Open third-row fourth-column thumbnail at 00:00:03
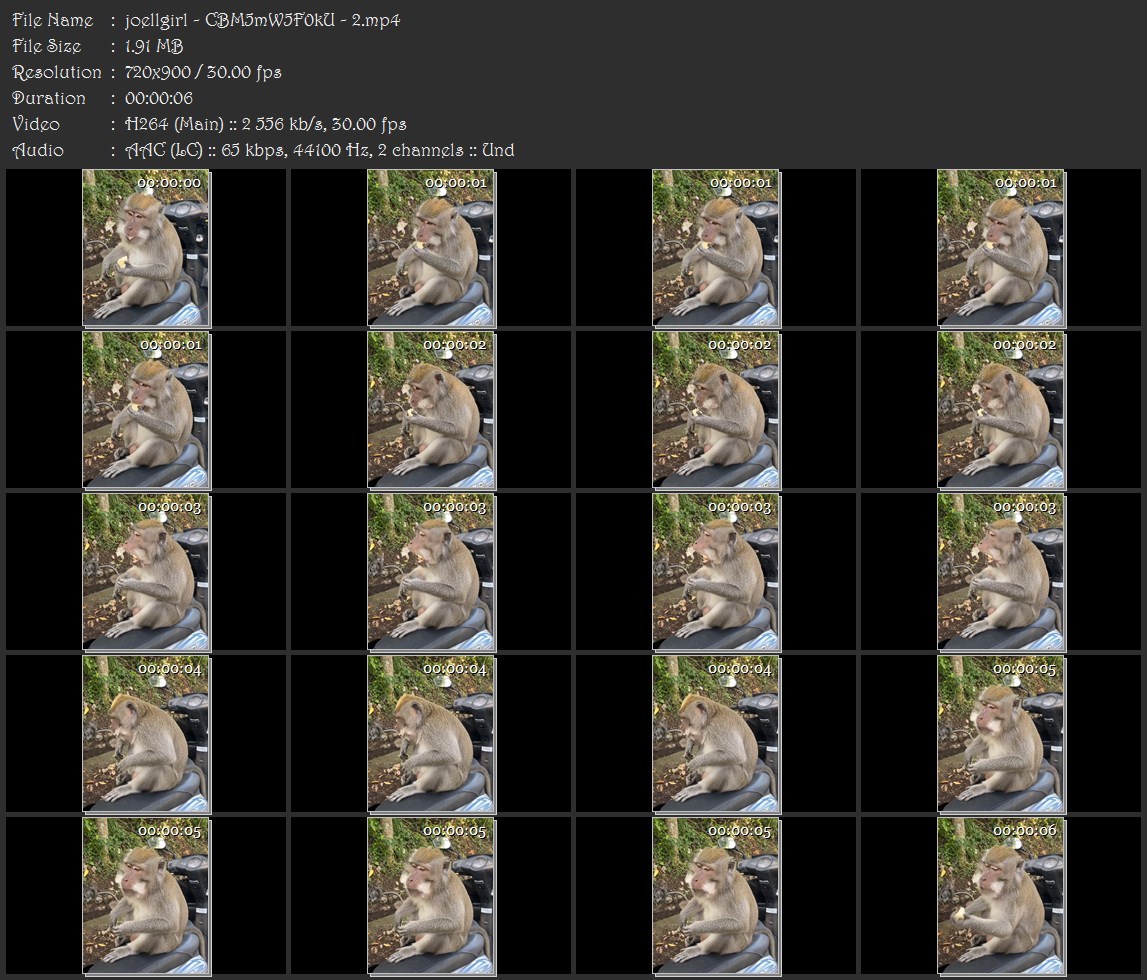 tap(1001, 573)
